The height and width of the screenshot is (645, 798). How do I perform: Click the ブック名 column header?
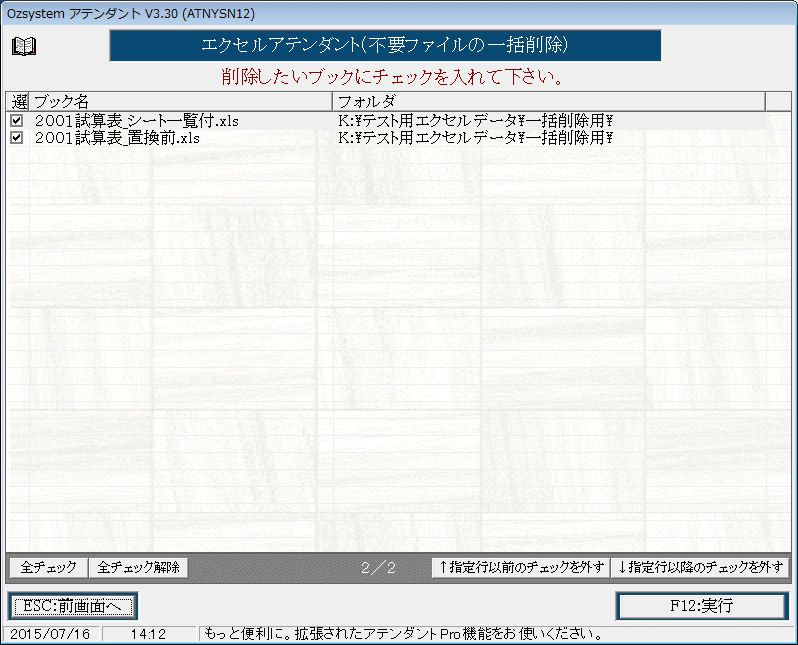pos(181,101)
